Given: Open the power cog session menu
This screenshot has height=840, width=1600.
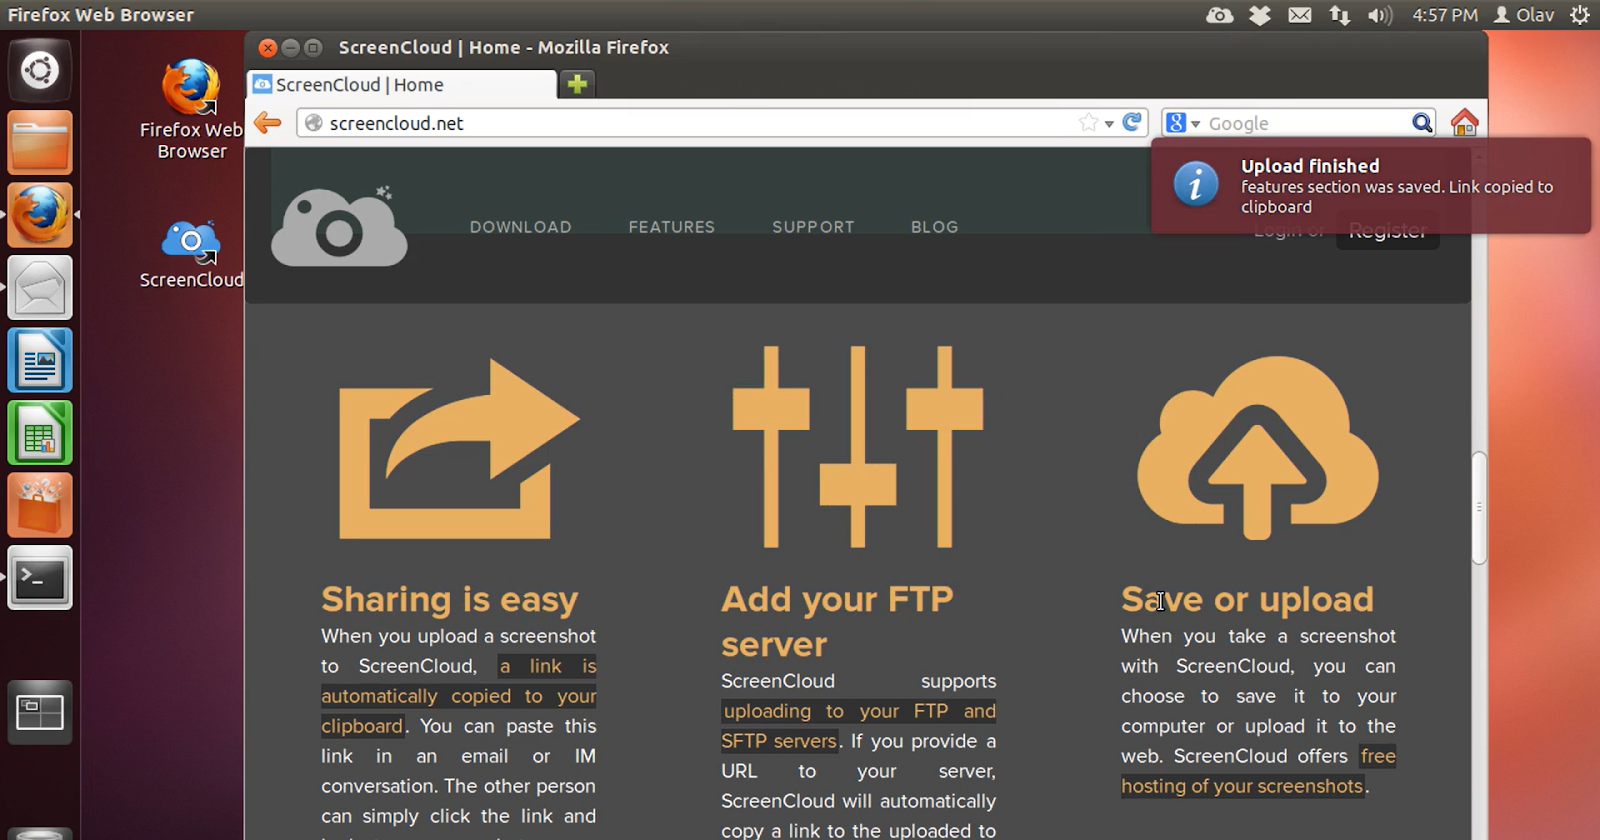Looking at the screenshot, I should 1580,15.
